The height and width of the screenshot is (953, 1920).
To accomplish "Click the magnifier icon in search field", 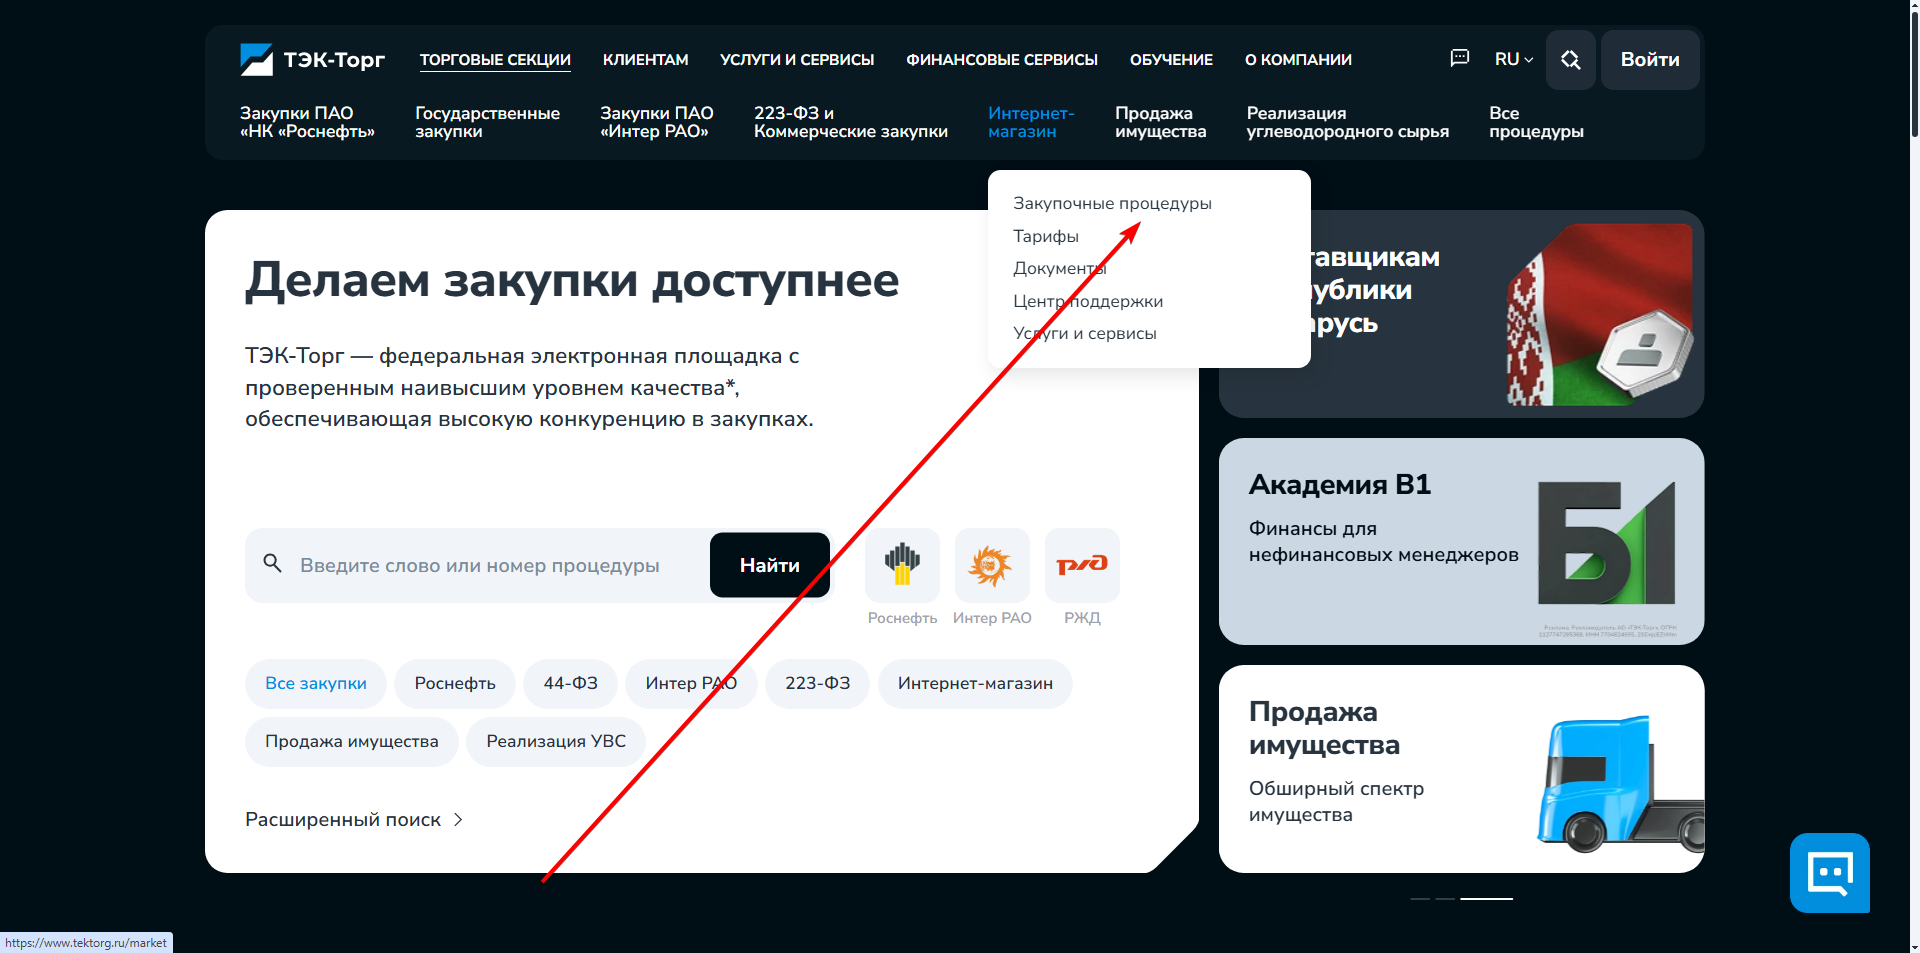I will pyautogui.click(x=272, y=564).
